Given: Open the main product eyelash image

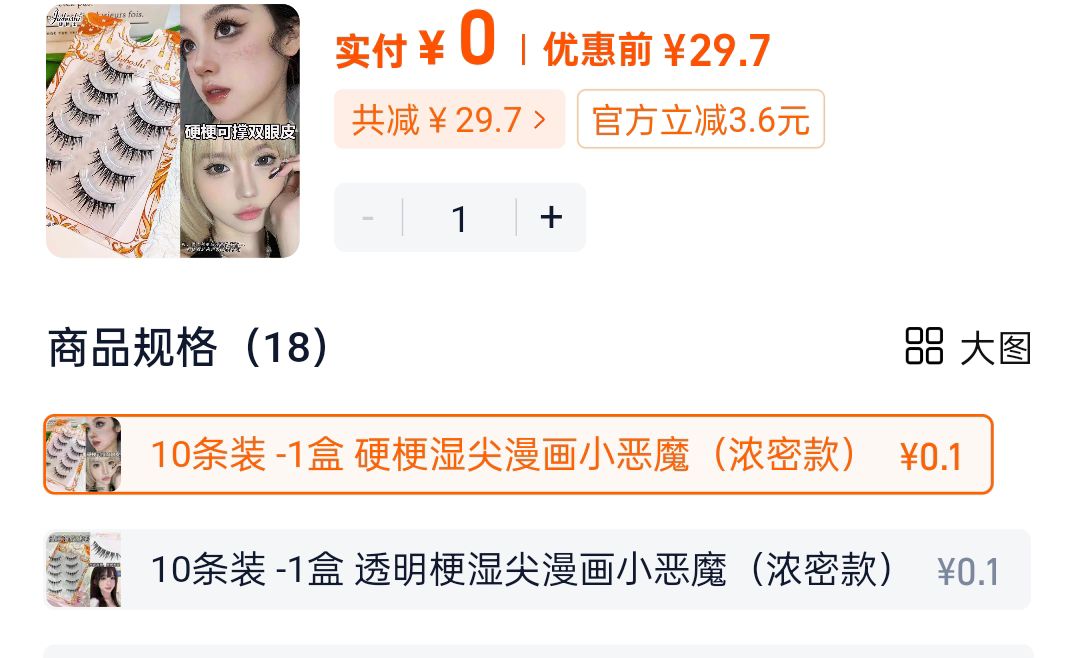Looking at the screenshot, I should click(173, 131).
